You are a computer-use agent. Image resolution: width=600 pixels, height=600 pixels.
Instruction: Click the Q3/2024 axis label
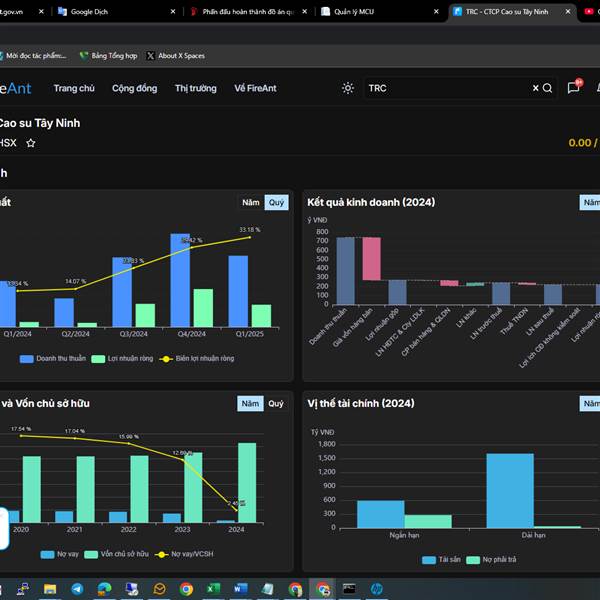134,334
